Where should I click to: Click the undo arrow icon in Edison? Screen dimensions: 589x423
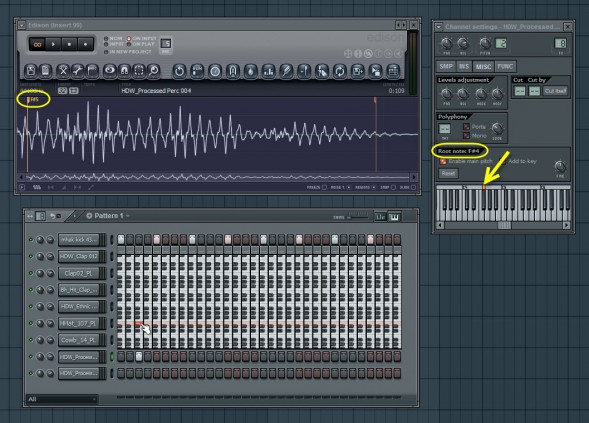[179, 71]
